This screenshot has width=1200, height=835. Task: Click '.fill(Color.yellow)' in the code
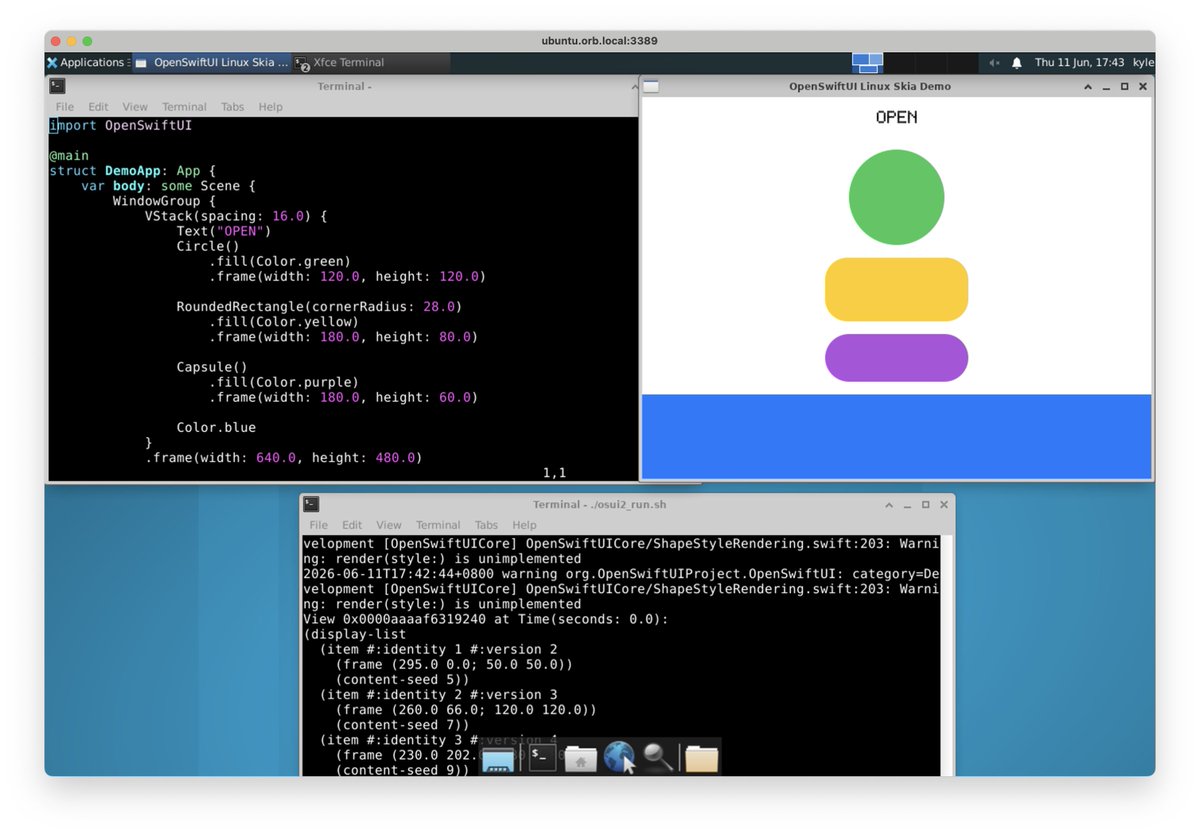(284, 321)
